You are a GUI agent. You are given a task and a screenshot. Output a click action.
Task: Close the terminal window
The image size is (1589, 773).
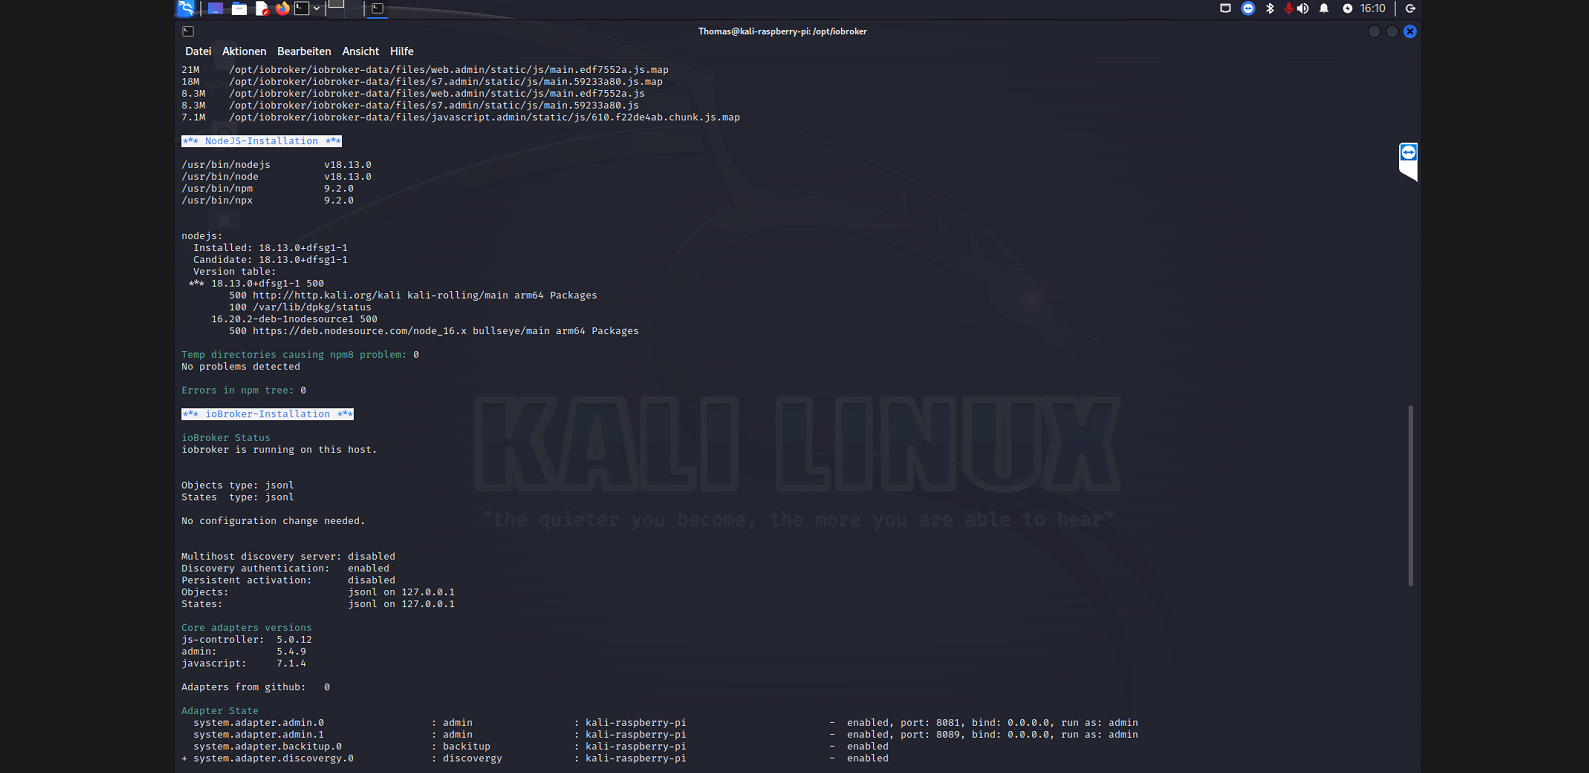[1410, 31]
